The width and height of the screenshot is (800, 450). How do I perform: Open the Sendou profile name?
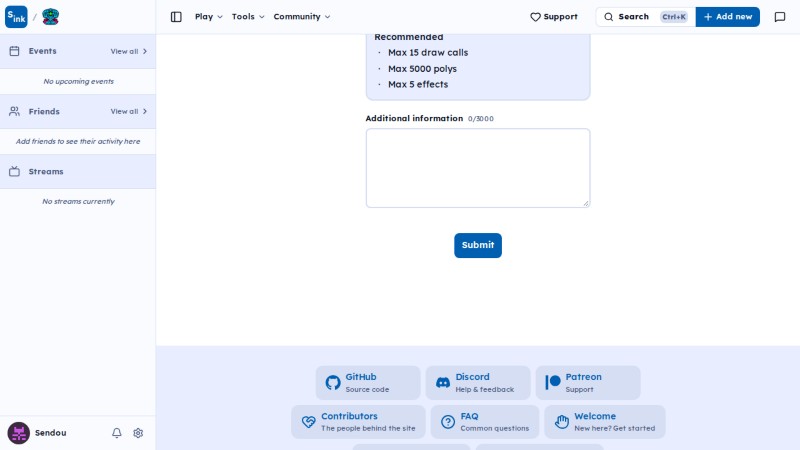tap(51, 433)
